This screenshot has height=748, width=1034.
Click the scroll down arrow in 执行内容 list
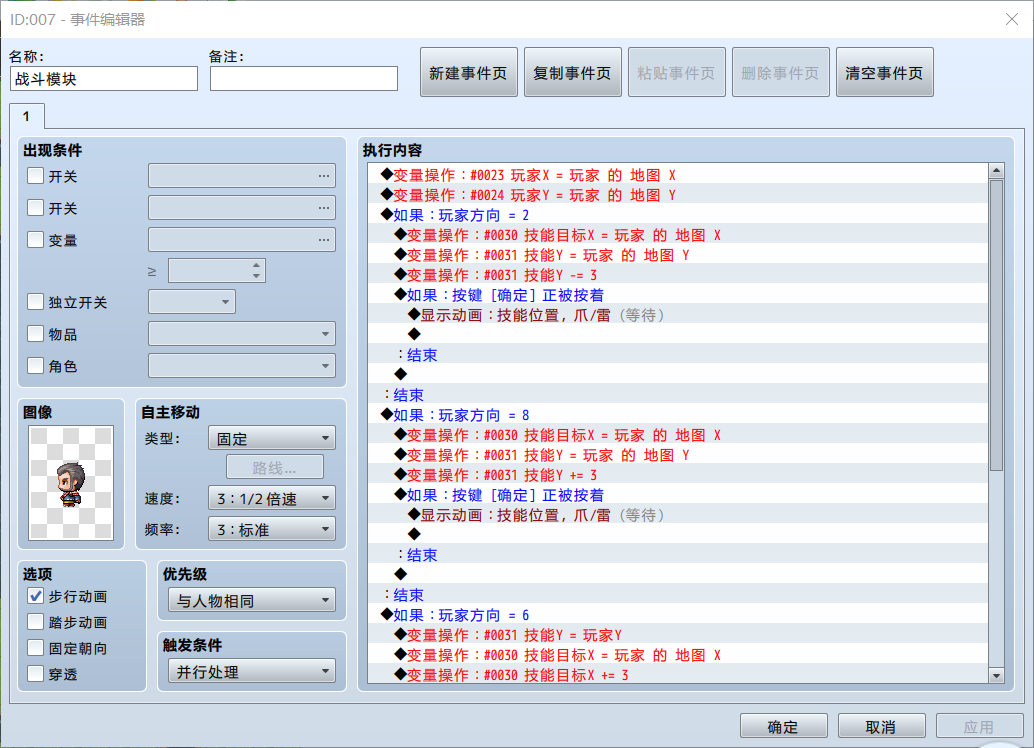pyautogui.click(x=996, y=675)
